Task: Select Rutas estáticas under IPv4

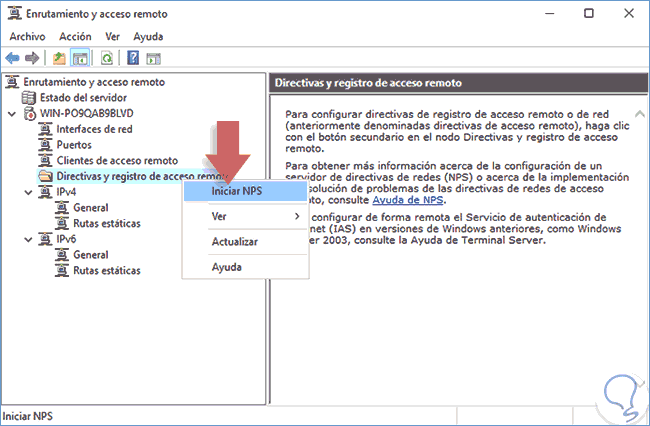Action: 107,223
